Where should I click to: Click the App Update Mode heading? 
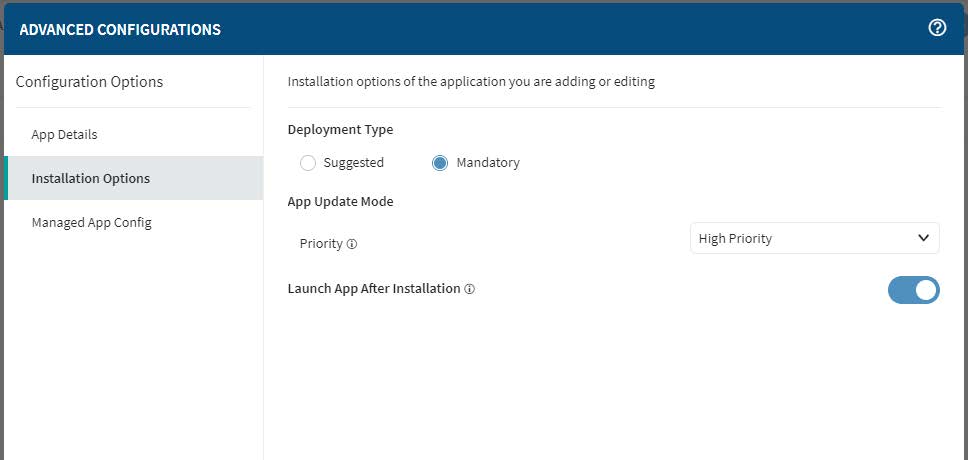340,201
